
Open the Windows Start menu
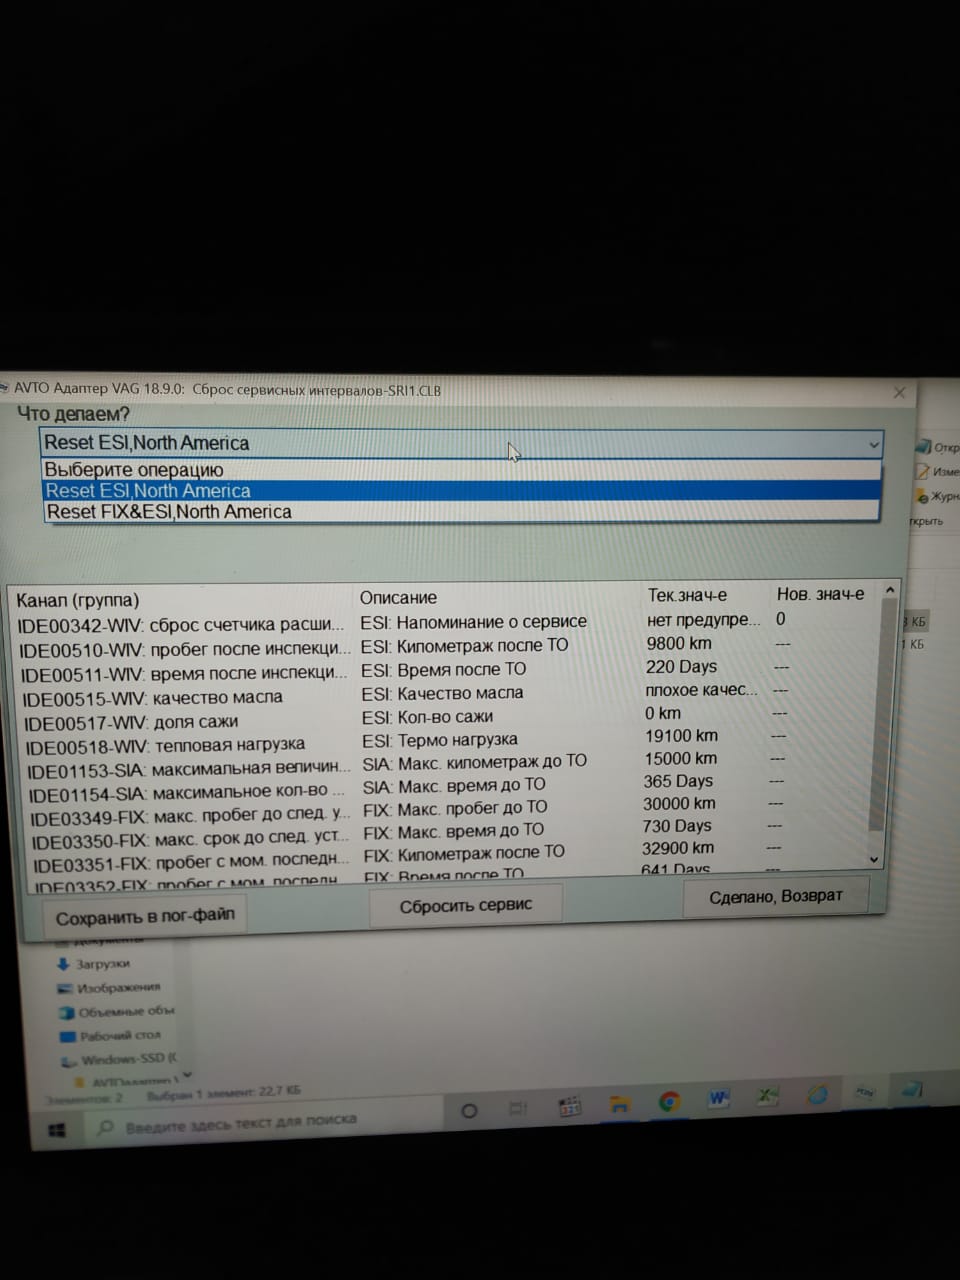point(57,1130)
